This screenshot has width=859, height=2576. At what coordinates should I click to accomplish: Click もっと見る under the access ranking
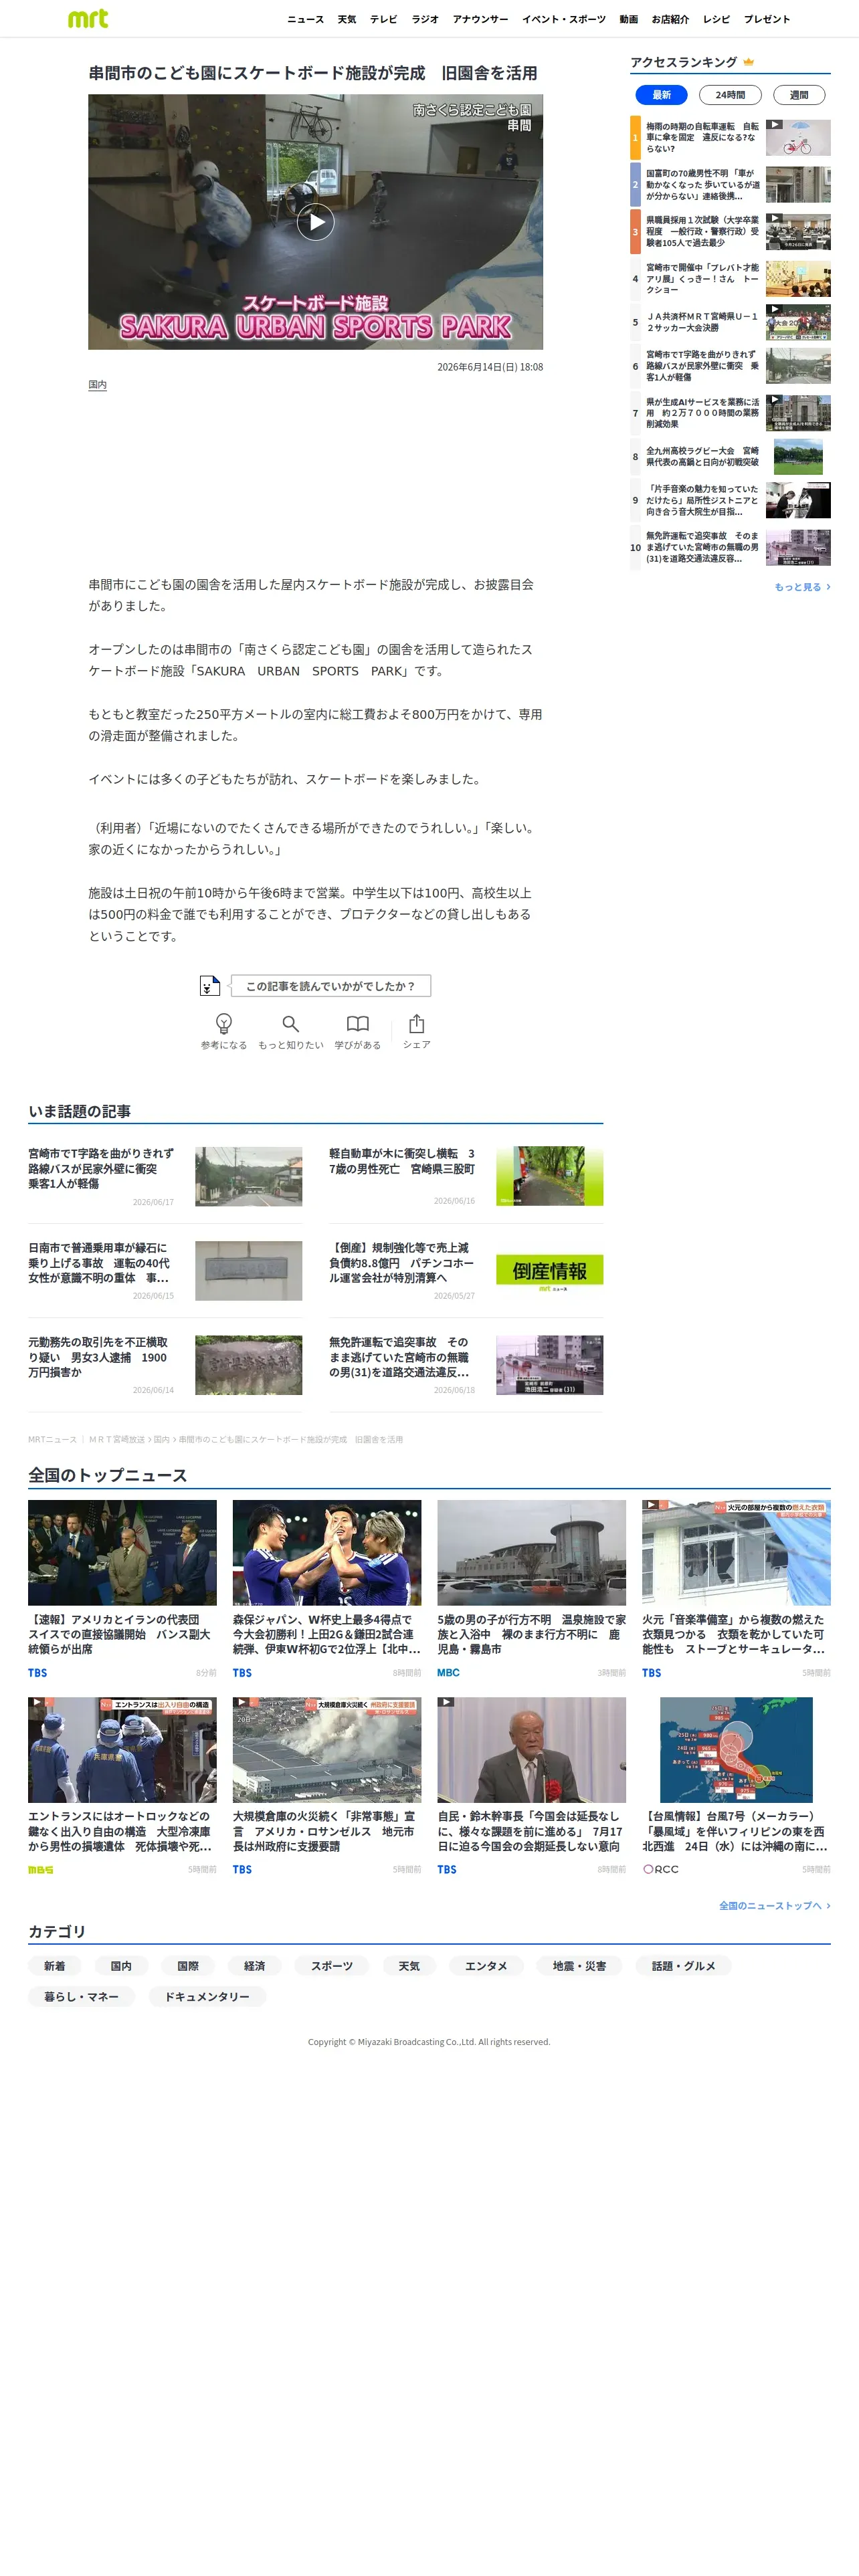(802, 587)
